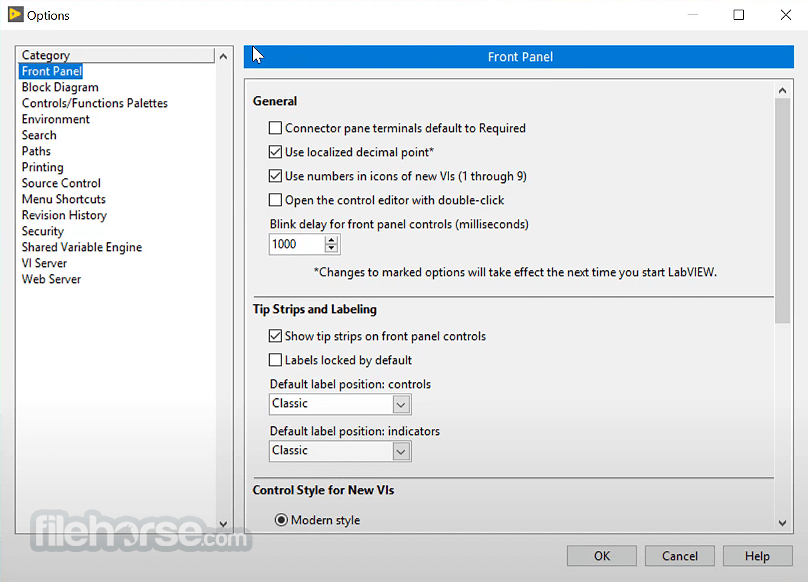
Task: Select Source Control category
Action: [61, 183]
